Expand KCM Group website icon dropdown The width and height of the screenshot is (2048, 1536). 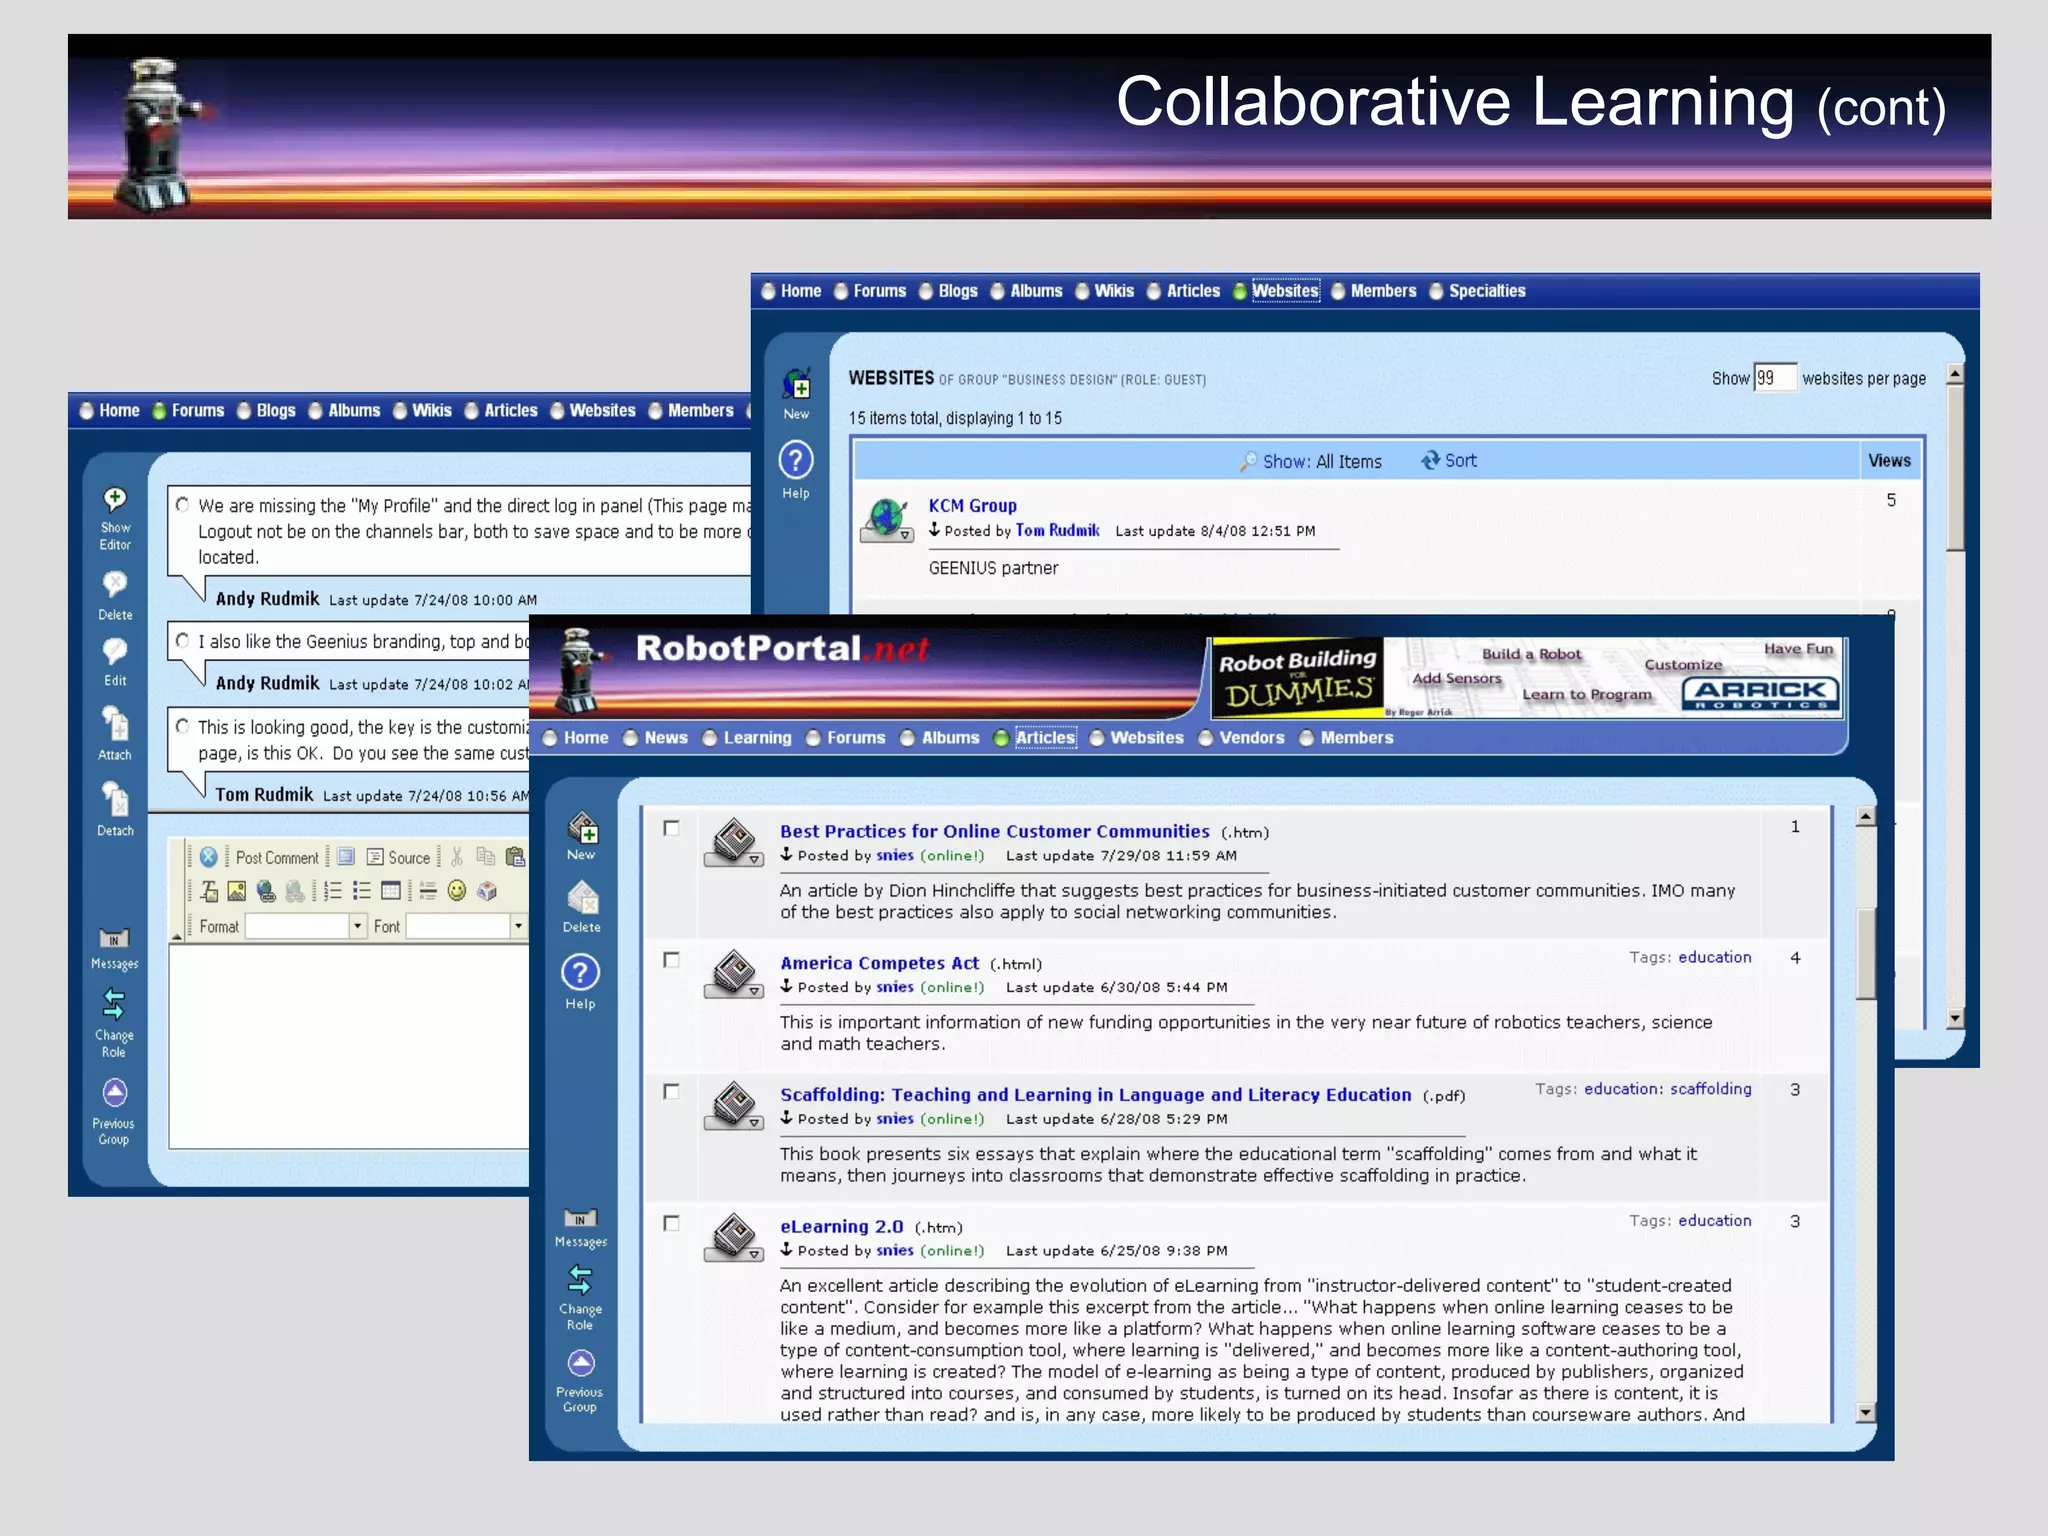pos(905,536)
